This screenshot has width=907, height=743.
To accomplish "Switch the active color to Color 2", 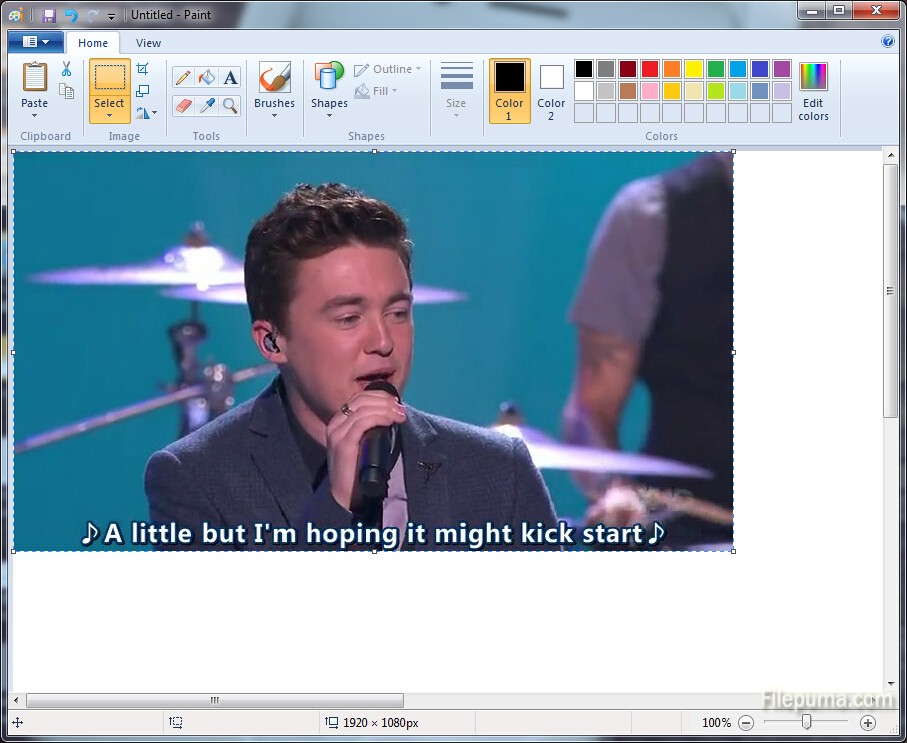I will [x=551, y=90].
